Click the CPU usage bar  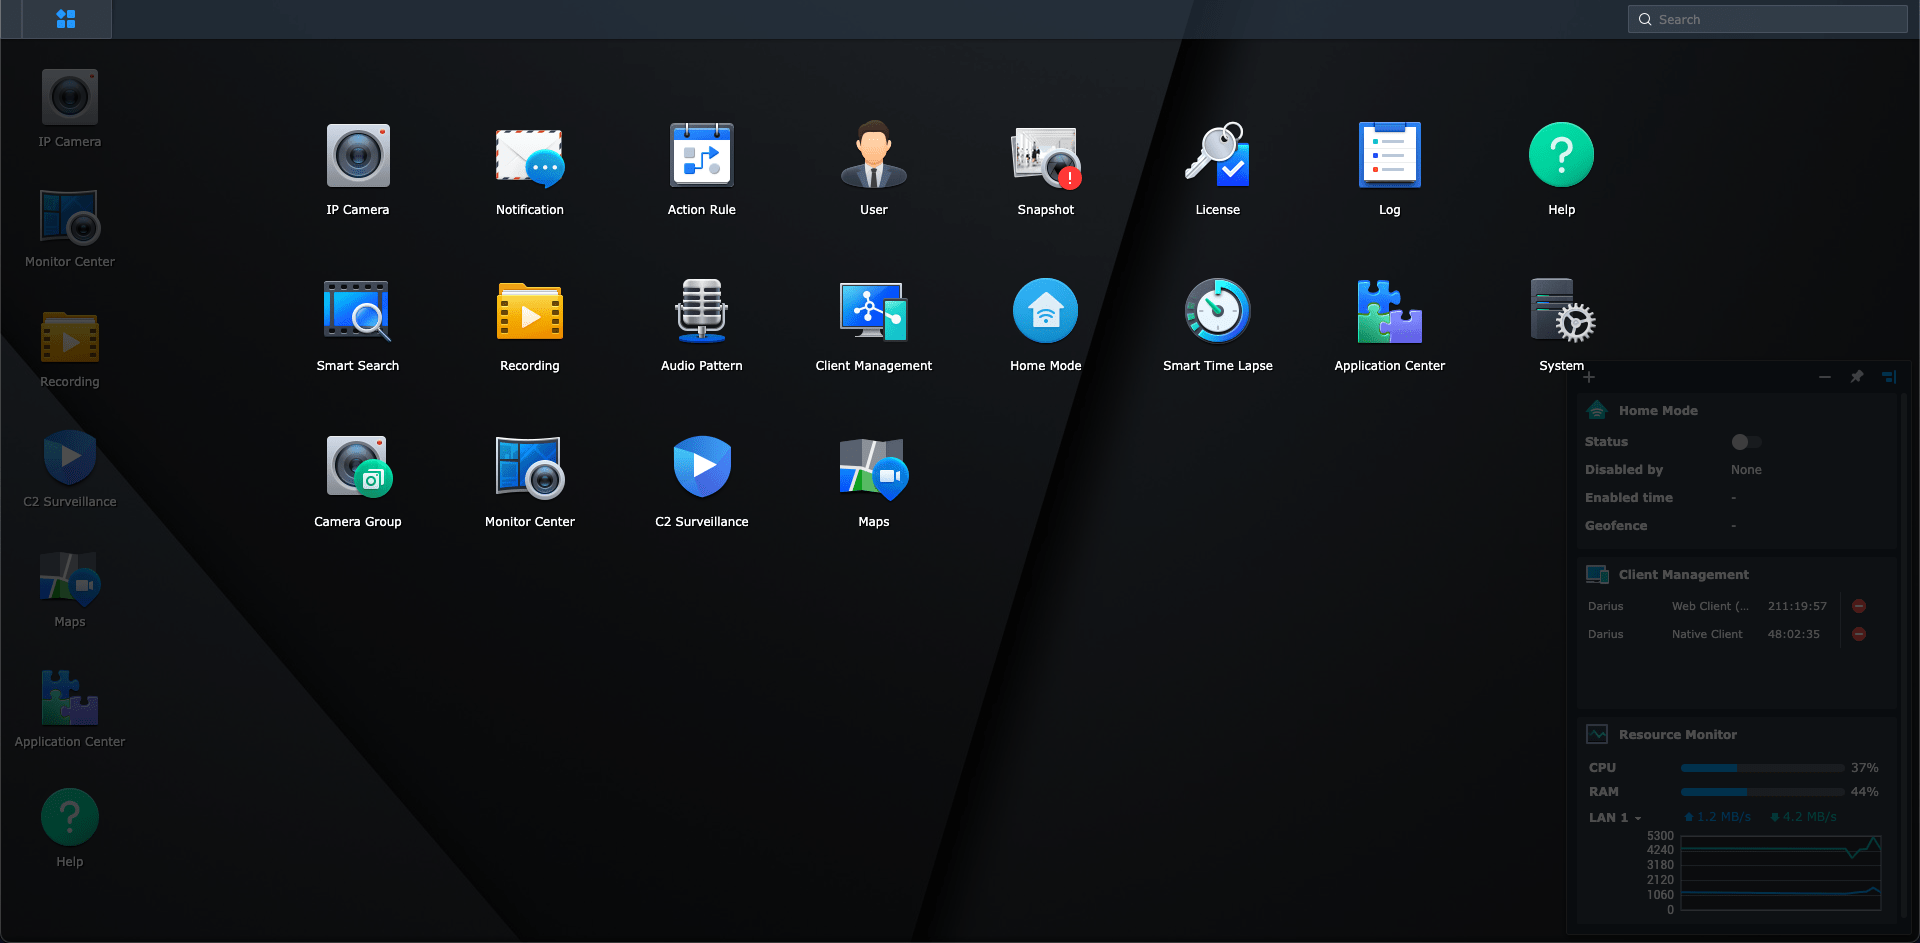point(1762,768)
